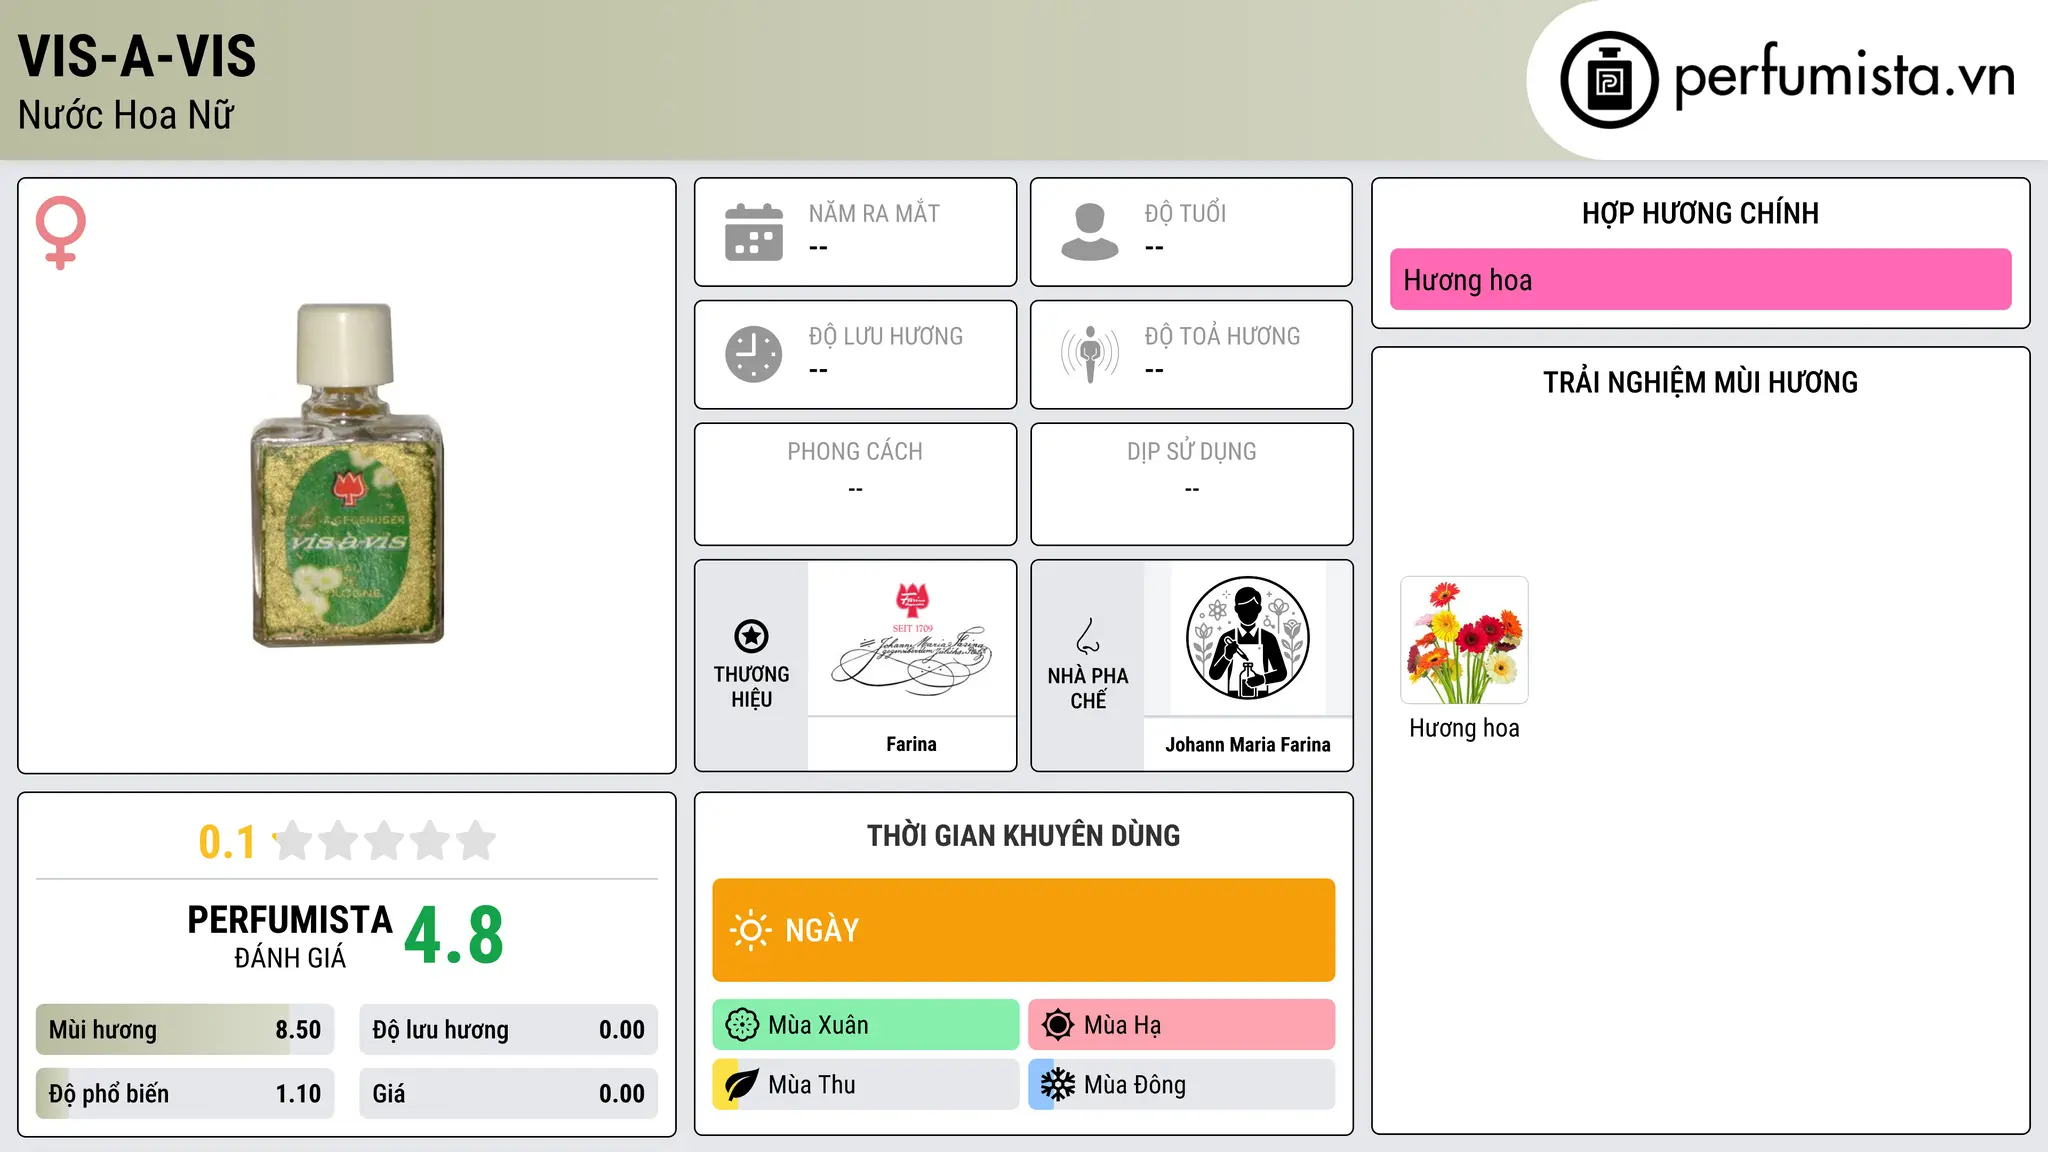Click the pink female gender symbol
2048x1152 pixels.
point(60,232)
